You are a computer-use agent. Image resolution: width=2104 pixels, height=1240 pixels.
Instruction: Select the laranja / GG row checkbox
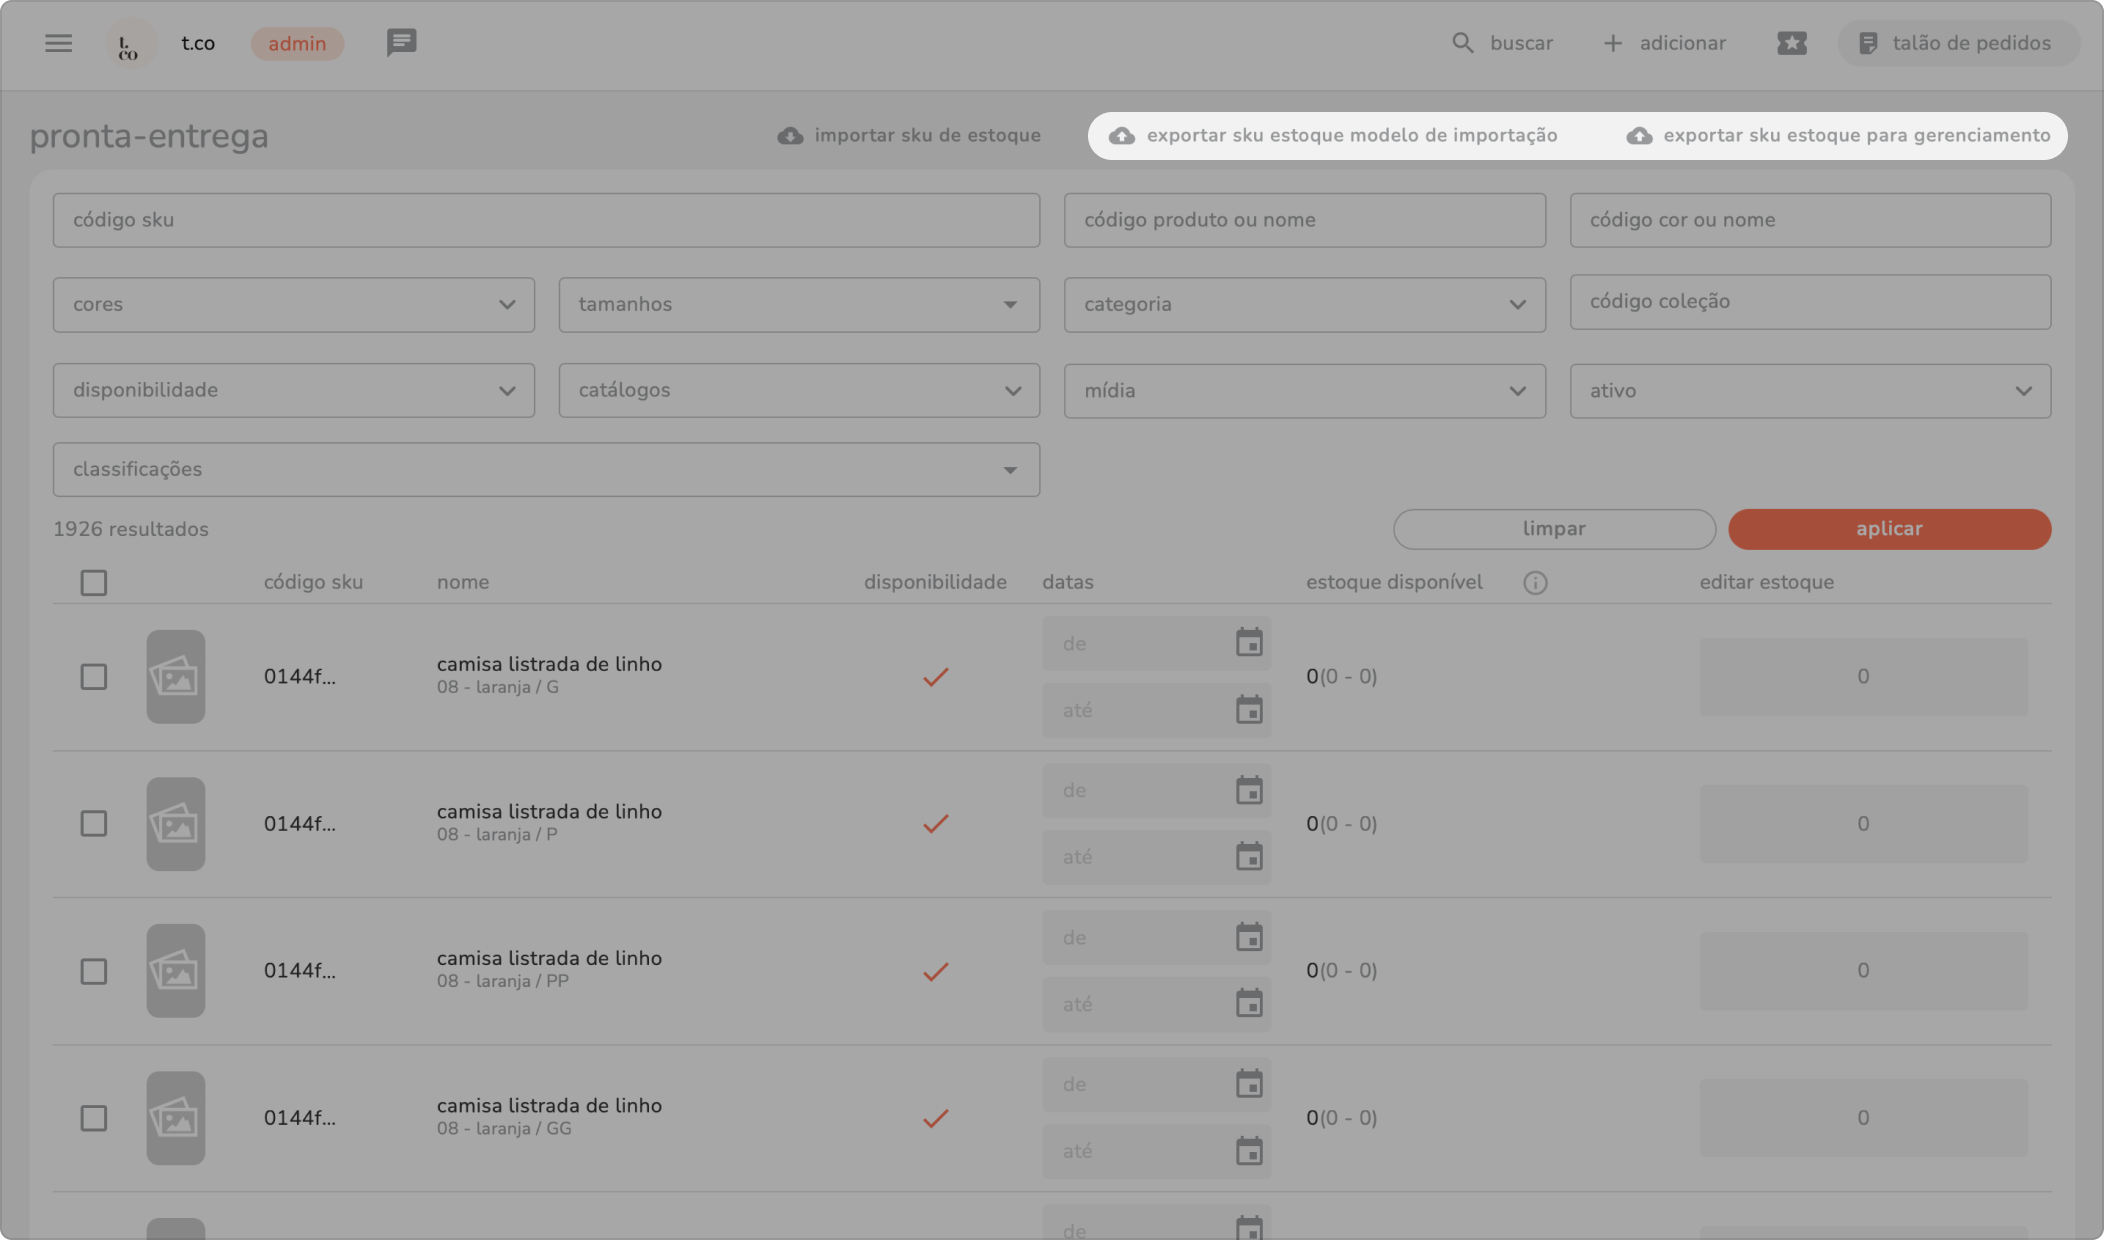click(94, 1118)
